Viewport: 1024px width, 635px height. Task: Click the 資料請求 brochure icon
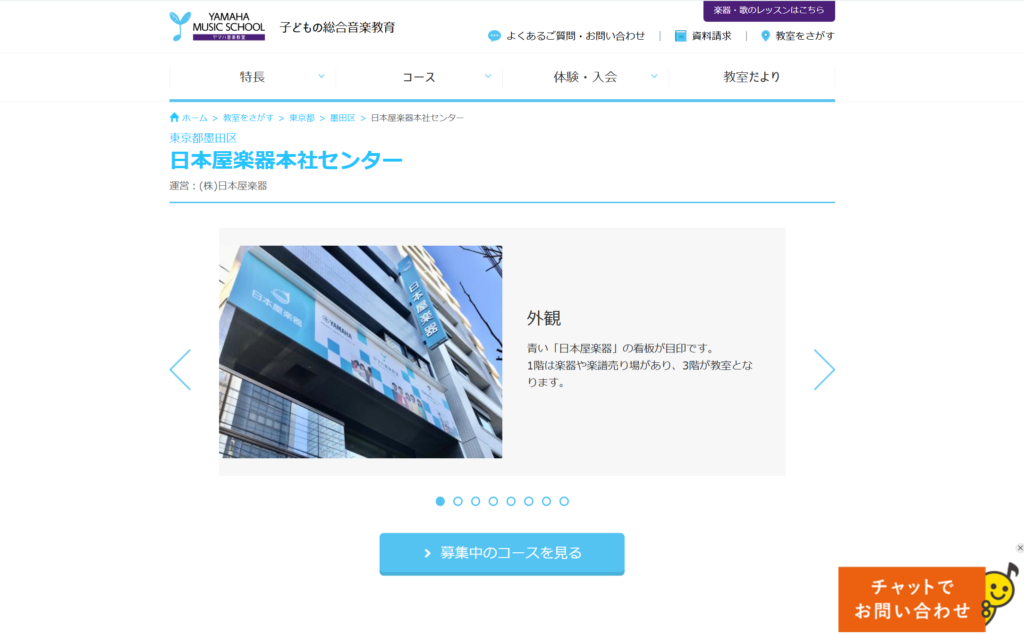680,36
